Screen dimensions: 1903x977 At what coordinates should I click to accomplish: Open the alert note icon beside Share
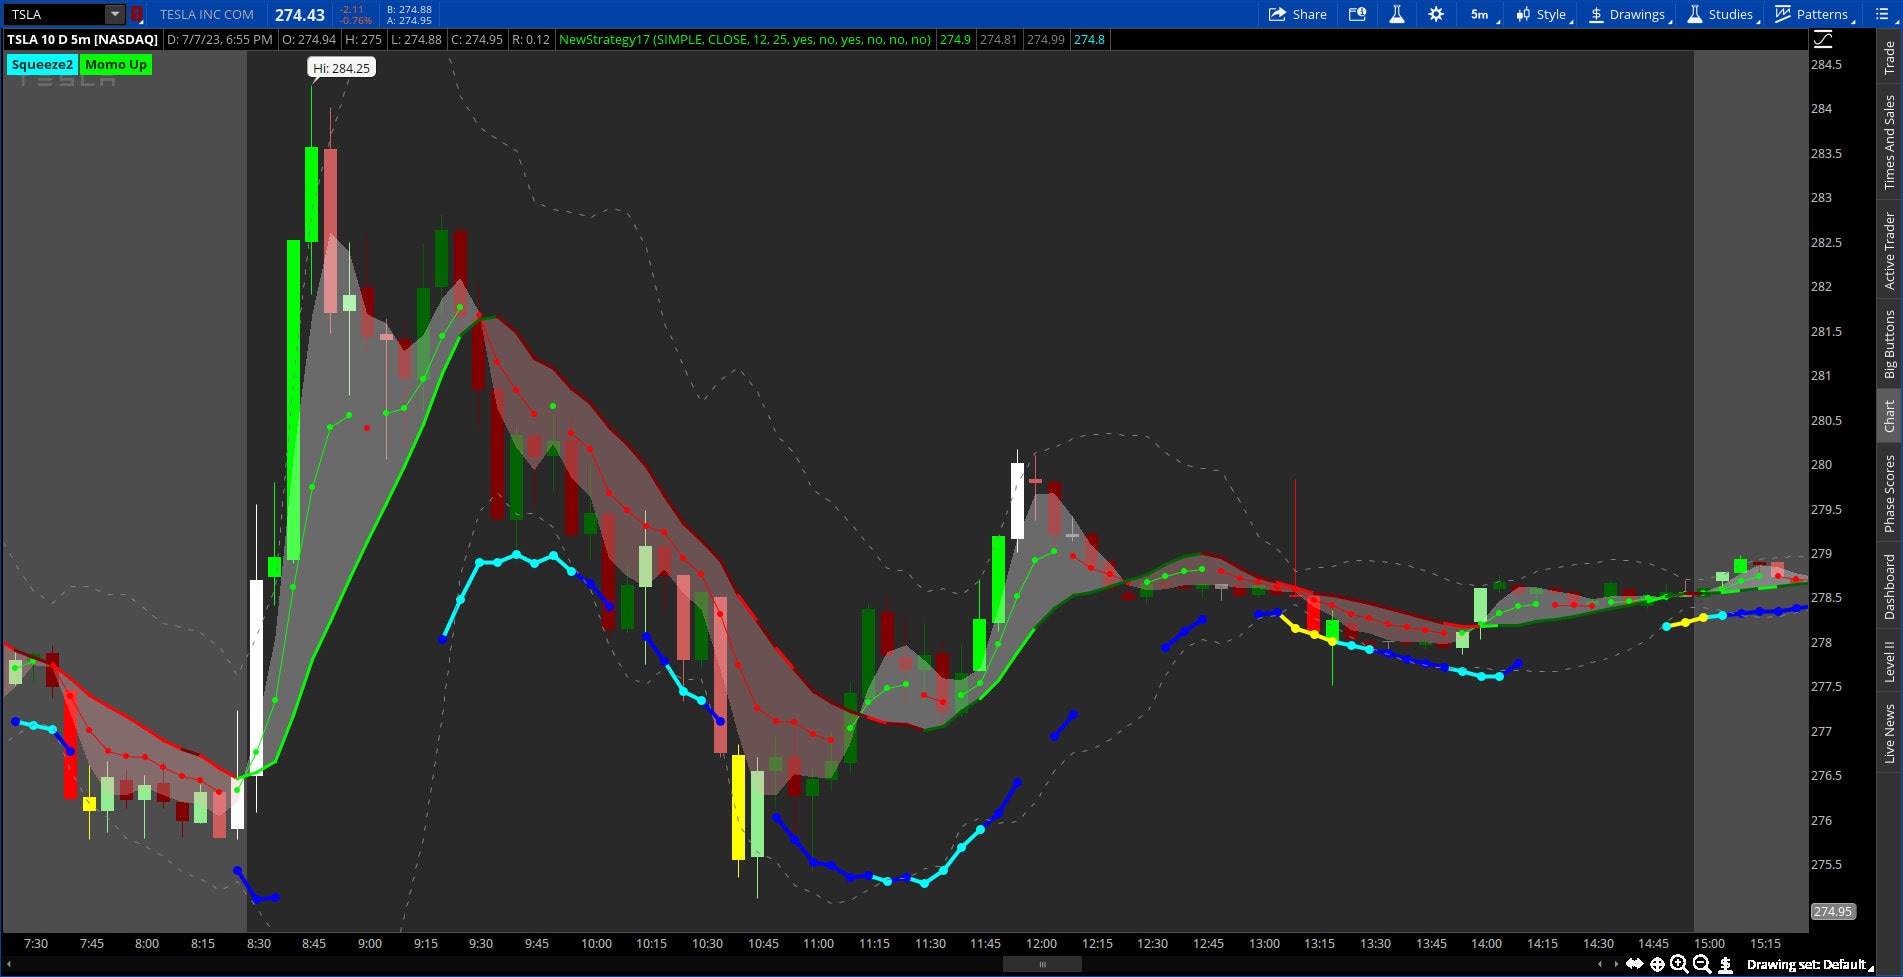1358,14
